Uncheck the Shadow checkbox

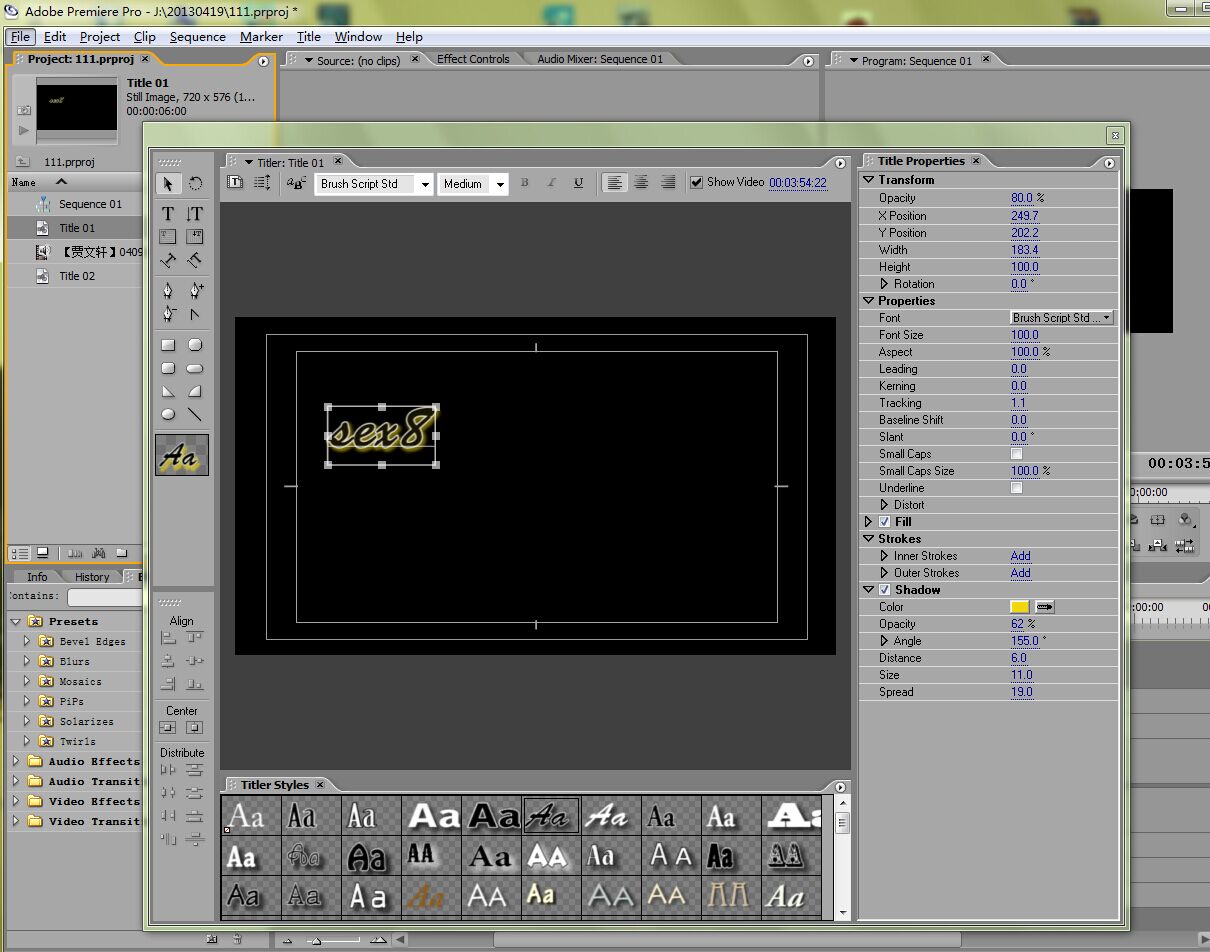(x=884, y=590)
